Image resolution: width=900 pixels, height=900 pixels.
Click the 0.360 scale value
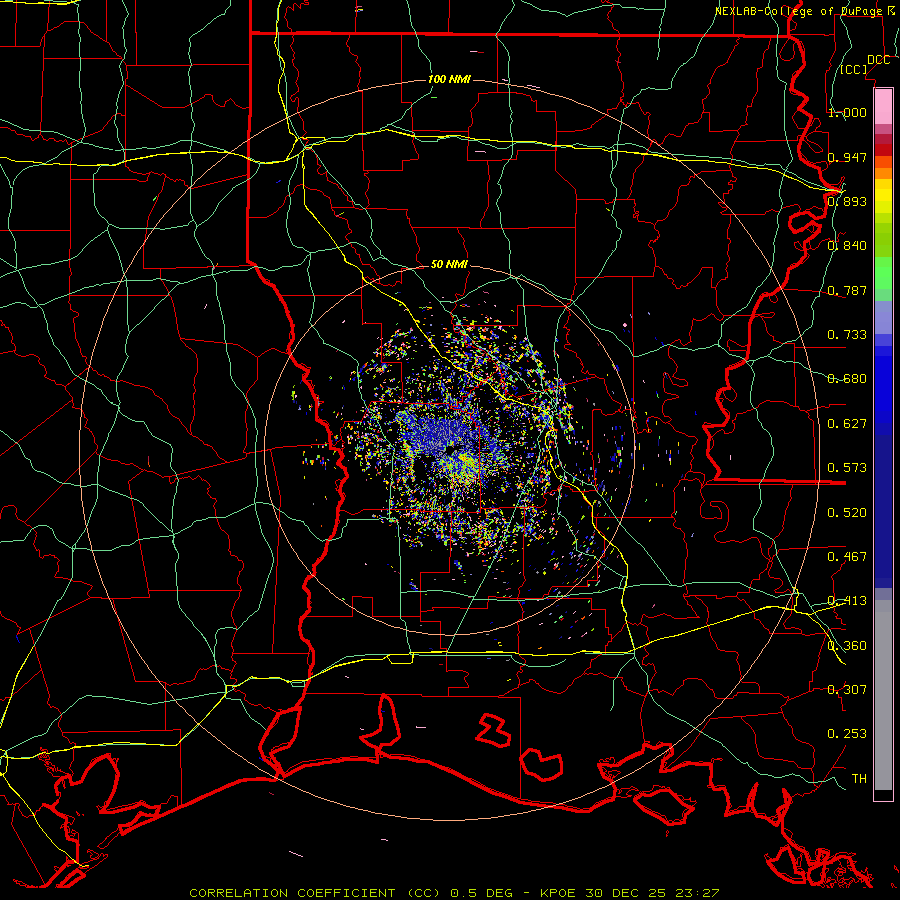click(847, 646)
